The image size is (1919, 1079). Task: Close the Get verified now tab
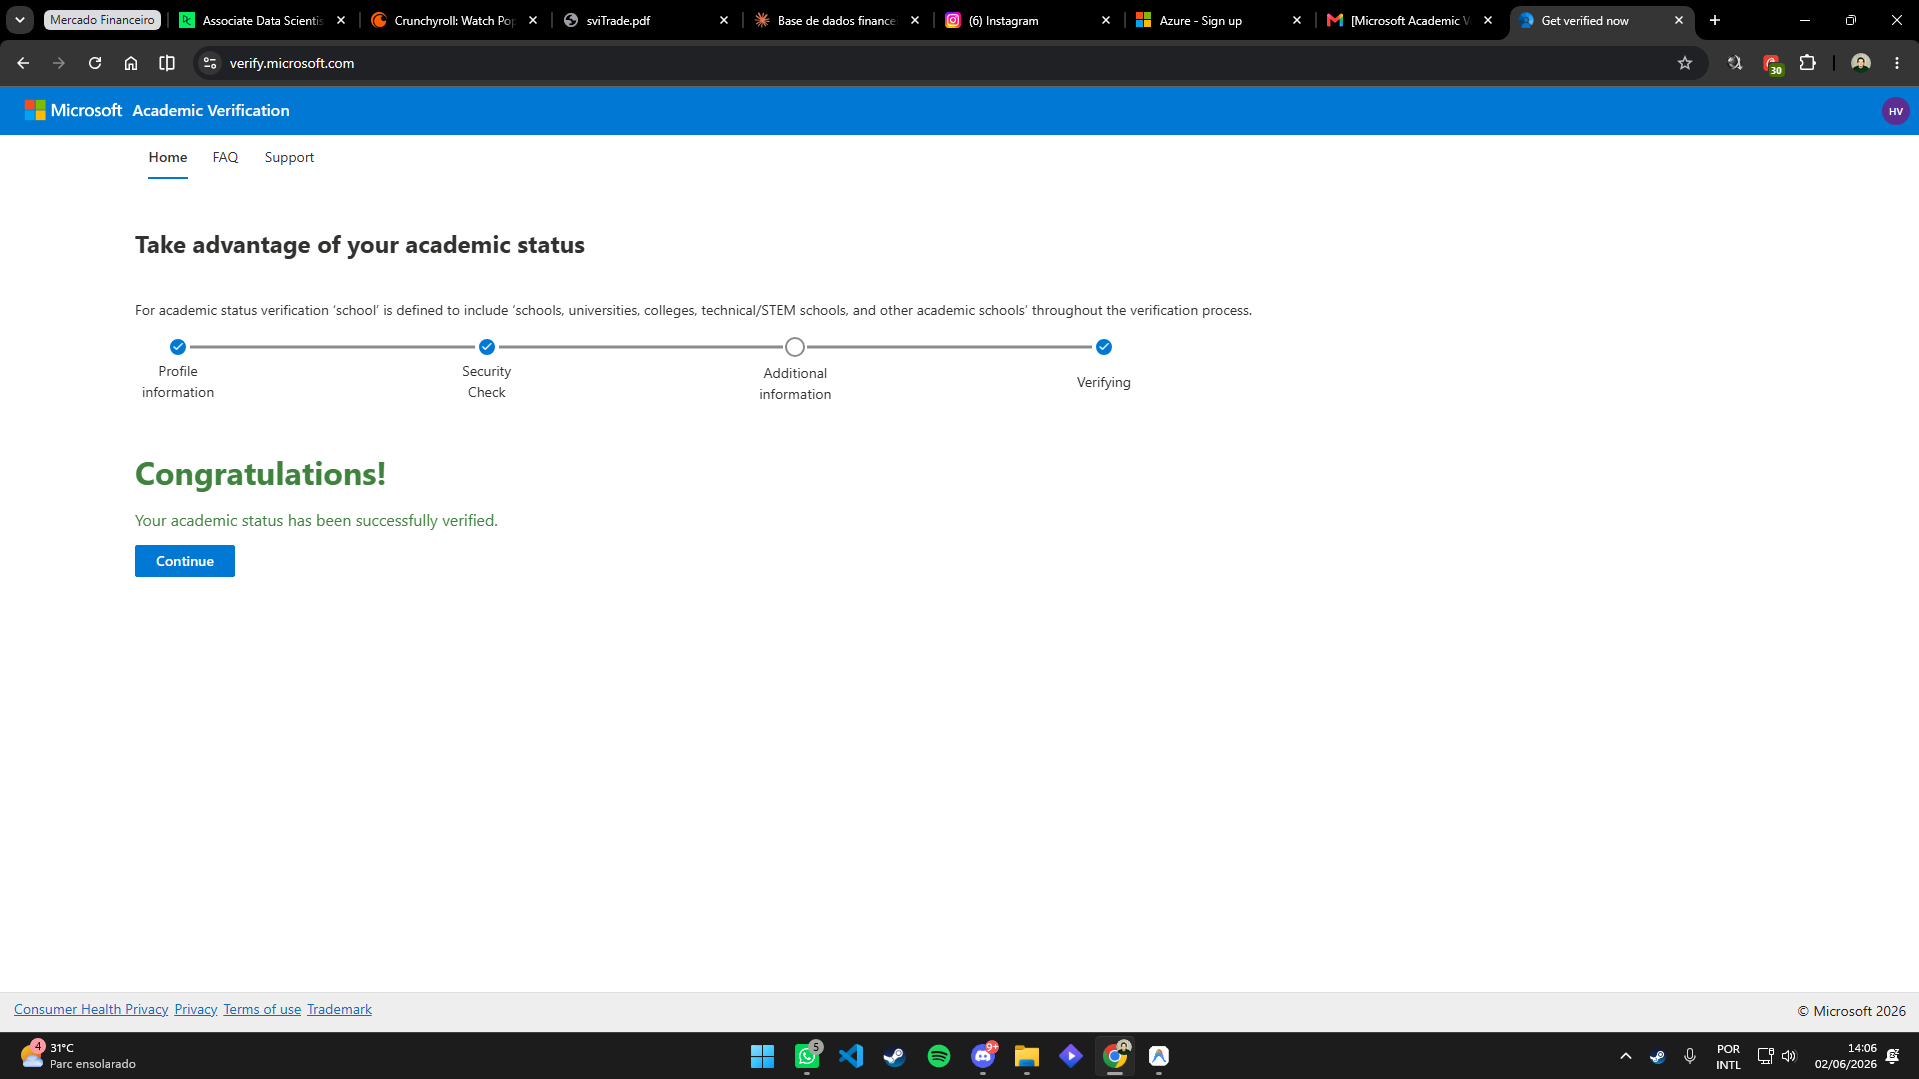pyautogui.click(x=1679, y=20)
